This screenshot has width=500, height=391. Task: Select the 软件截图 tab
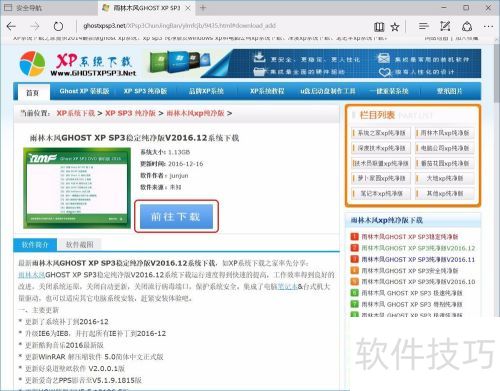[x=79, y=245]
